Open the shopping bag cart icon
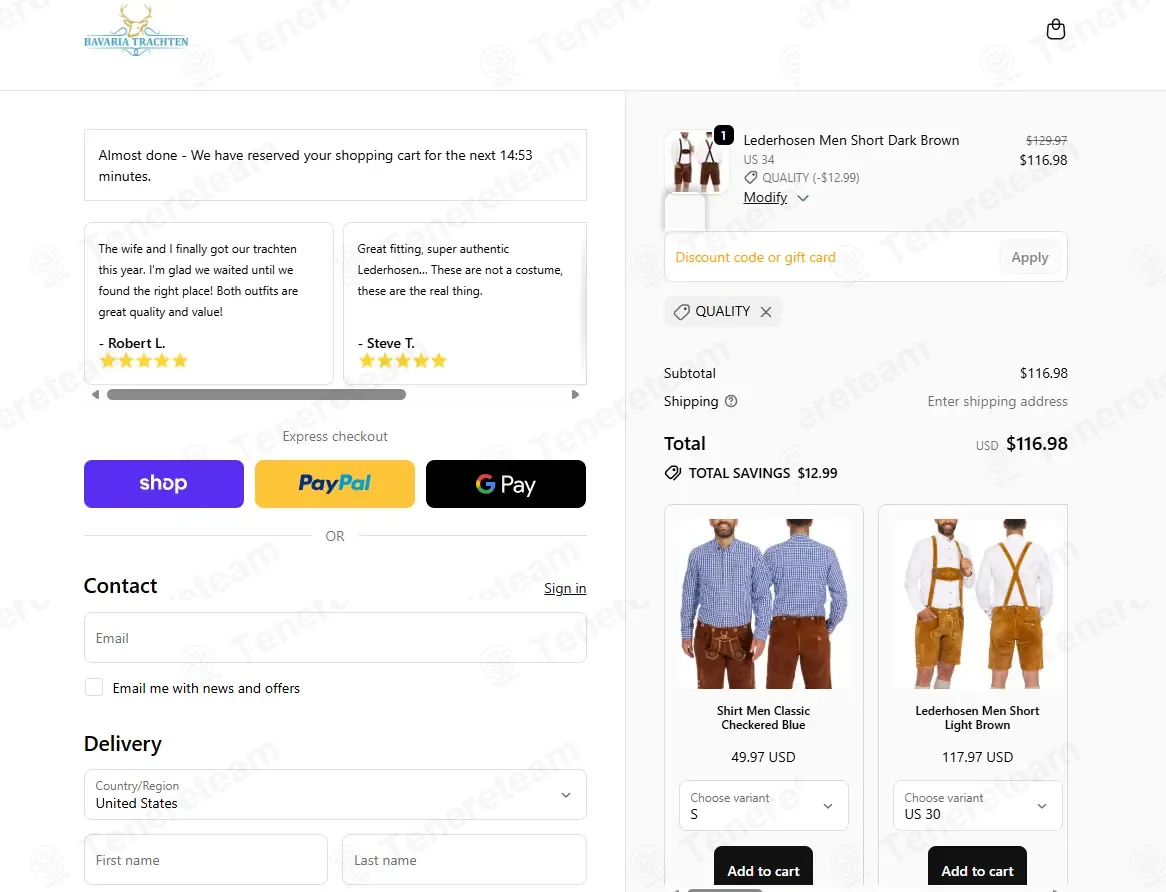The height and width of the screenshot is (892, 1166). coord(1055,30)
